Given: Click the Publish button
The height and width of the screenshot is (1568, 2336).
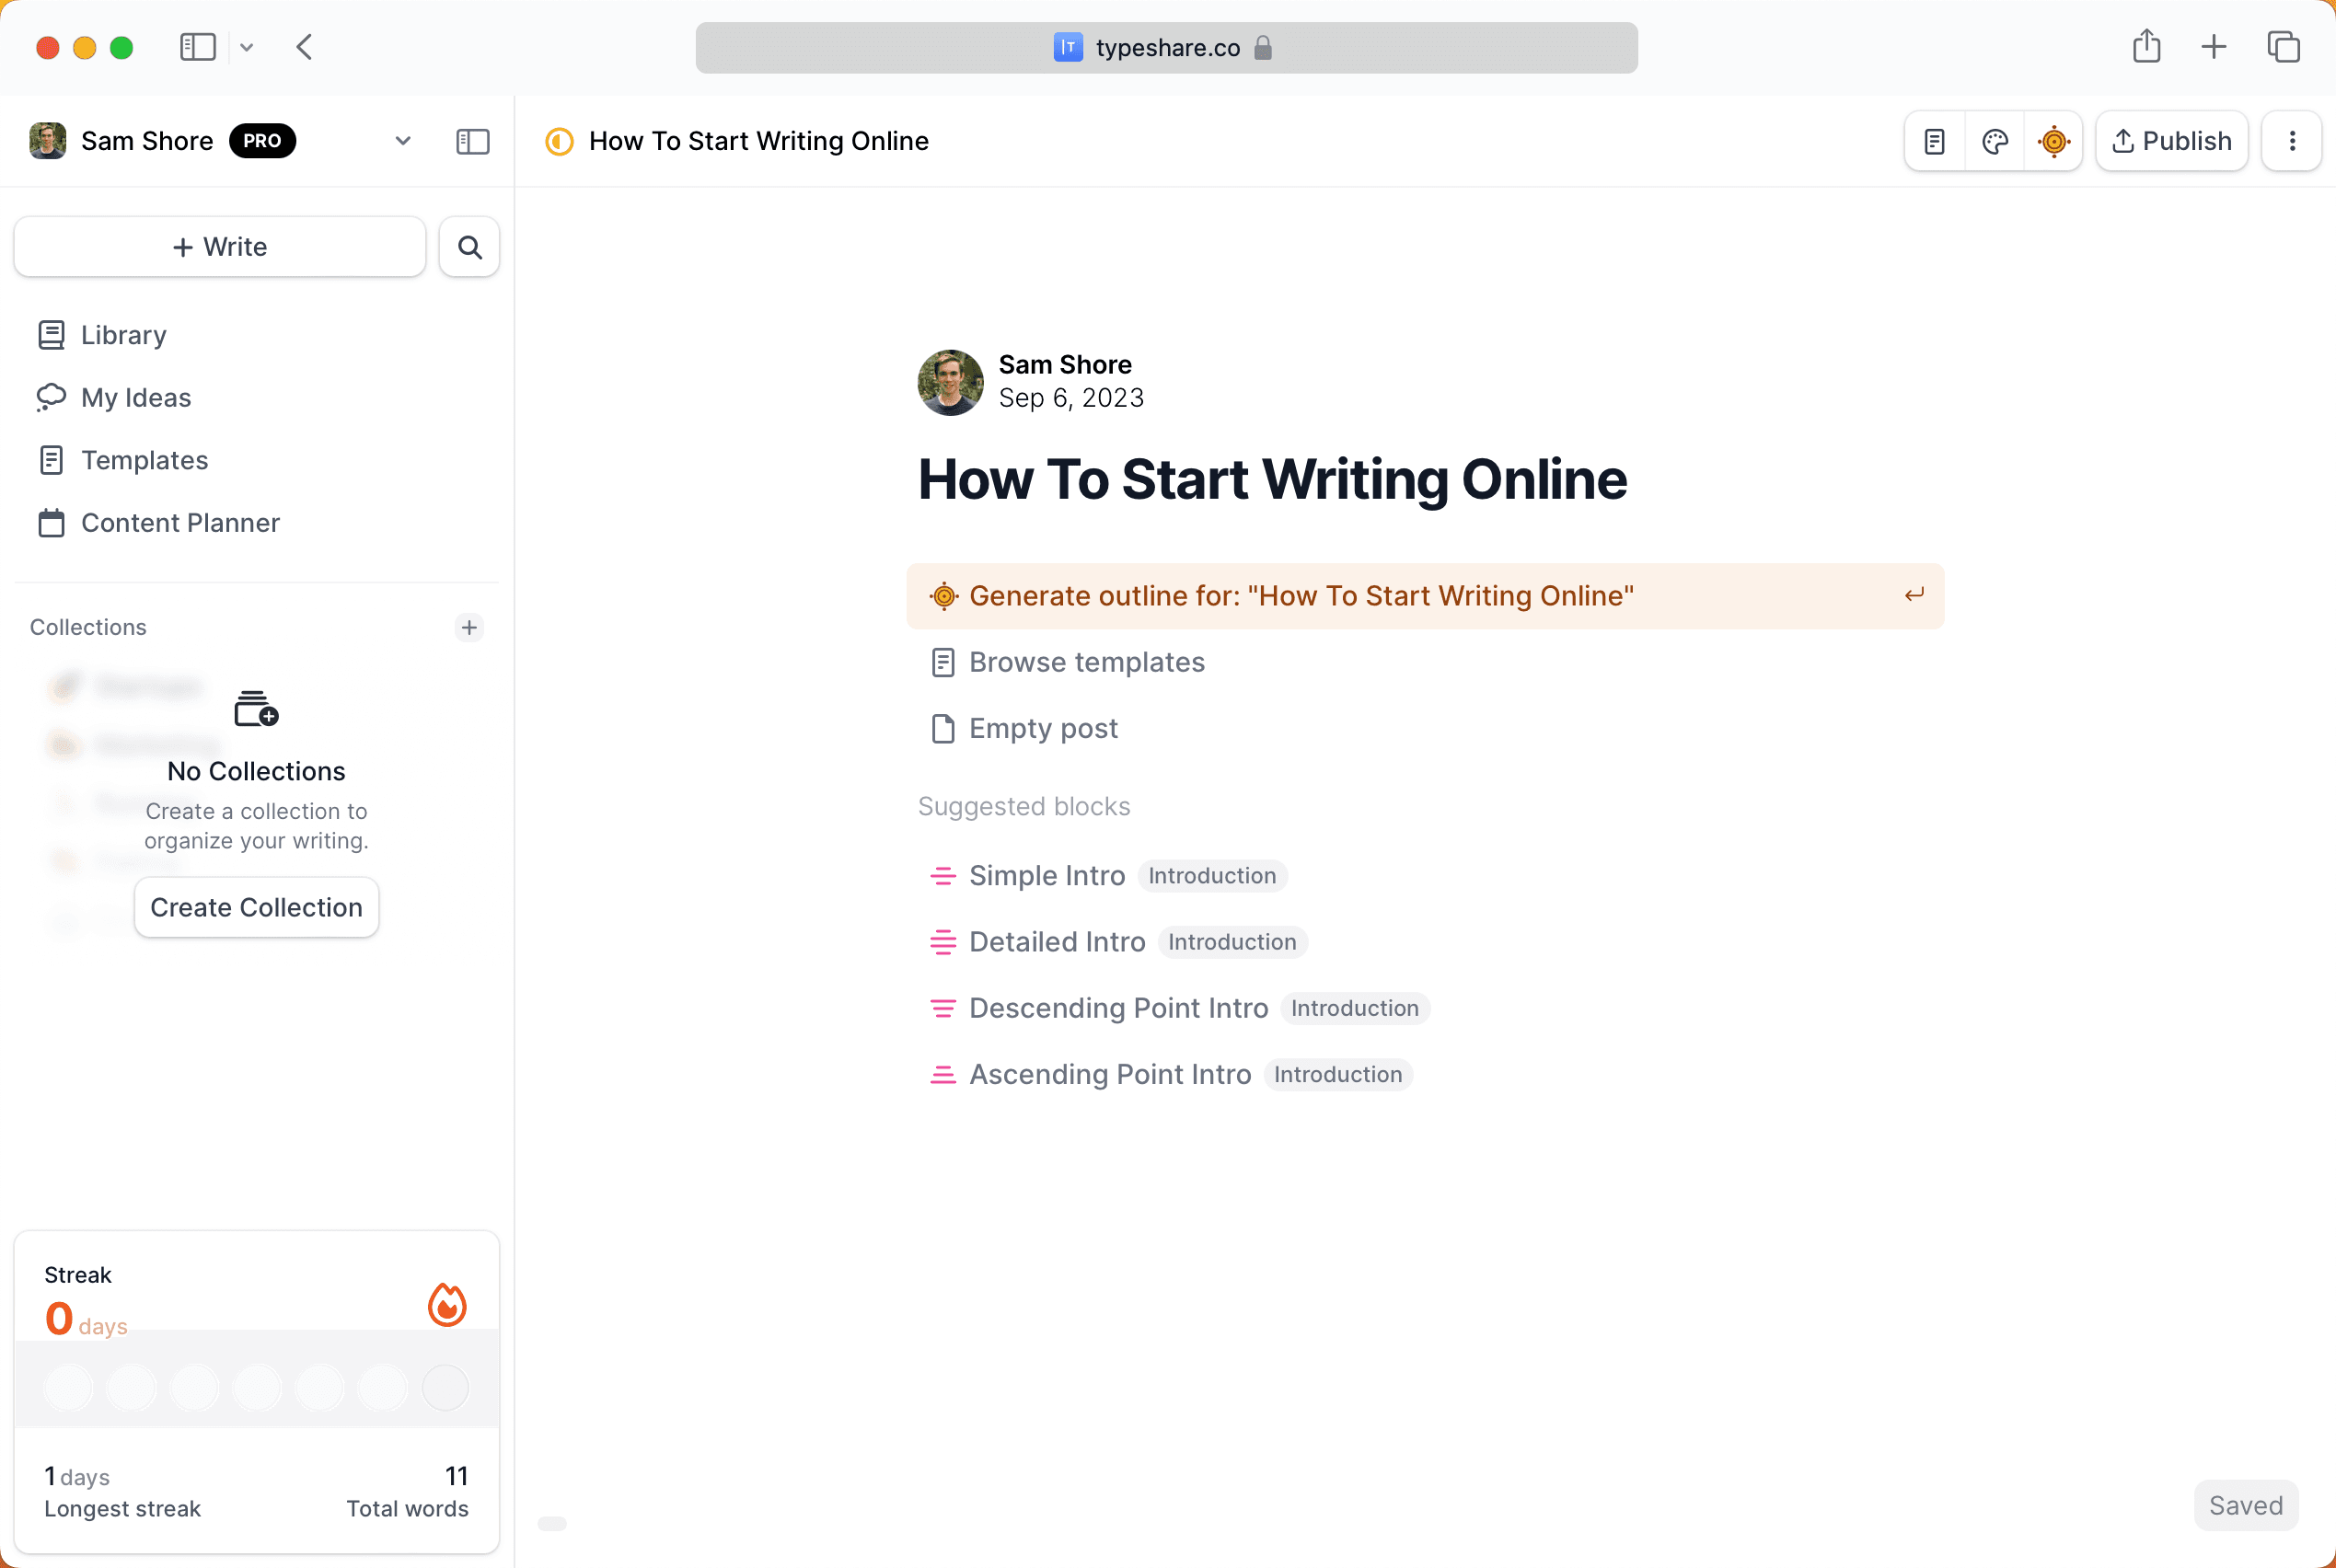Looking at the screenshot, I should click(2171, 141).
